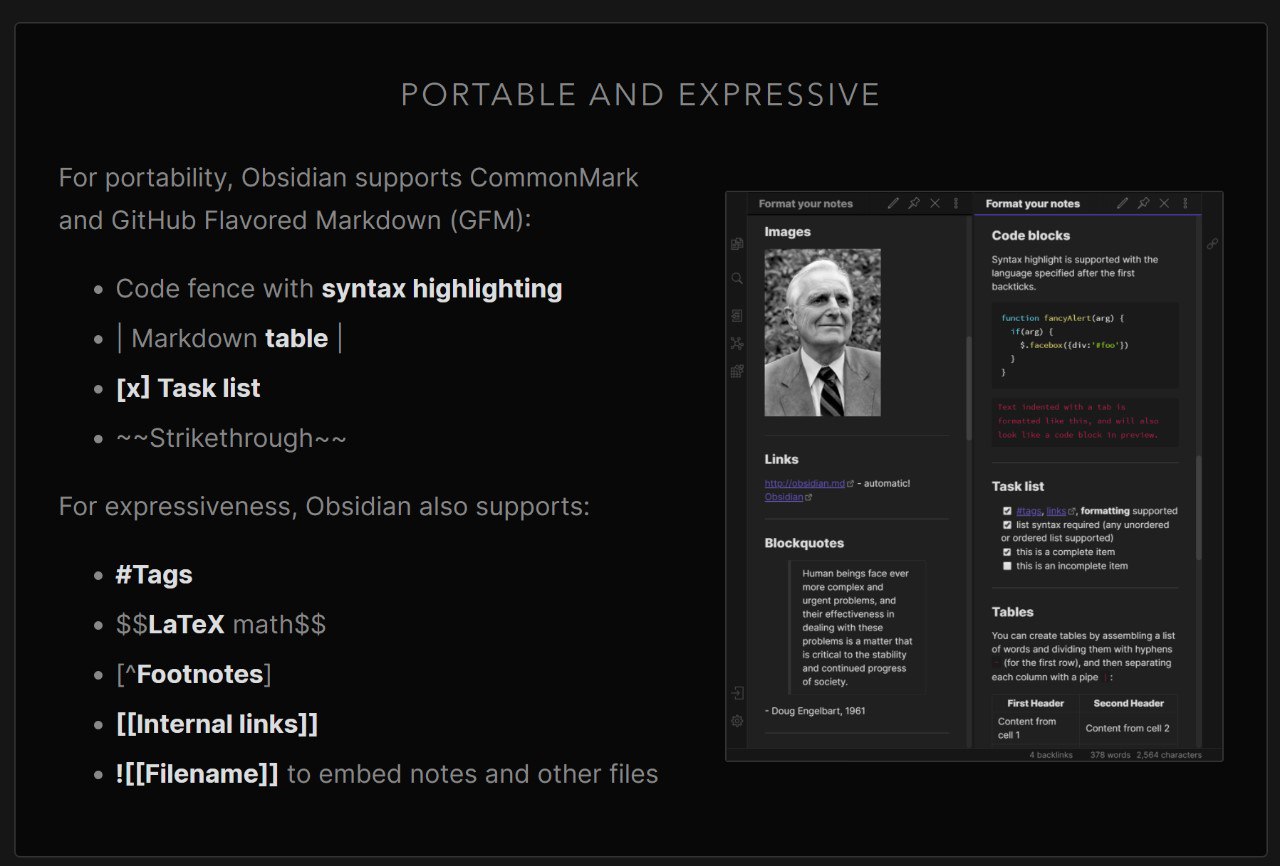Image resolution: width=1280 pixels, height=866 pixels.
Task: Click the left note pane scrollbar
Action: 968,388
